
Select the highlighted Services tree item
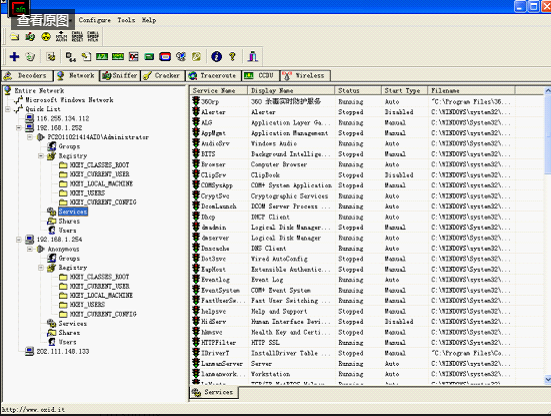73,212
